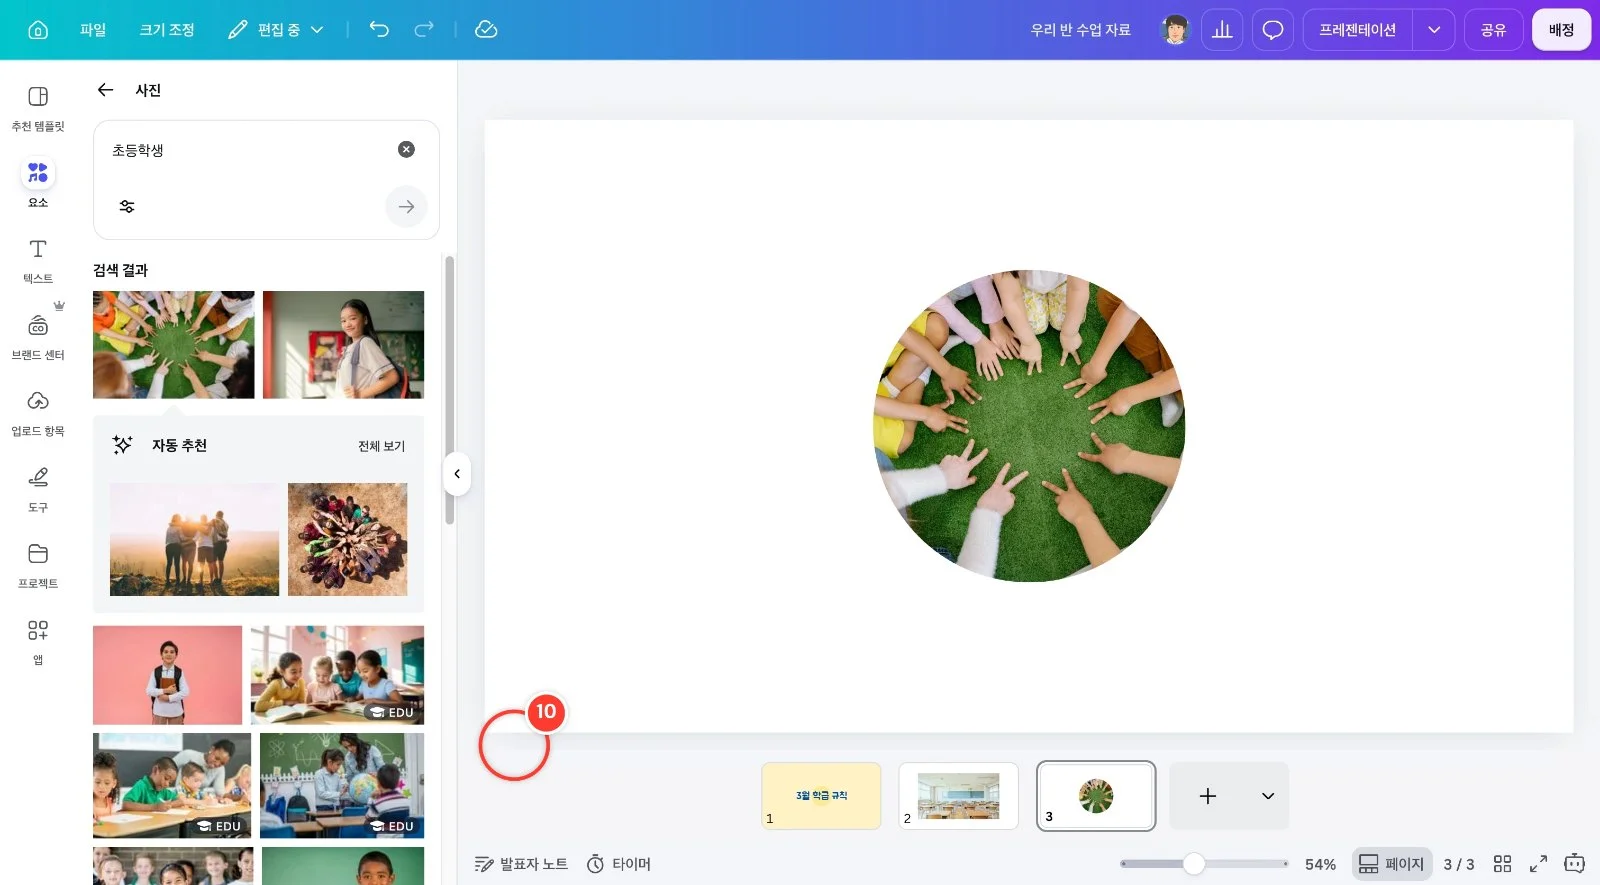Select page 1 thumbnail 3월 학급 규칙
The height and width of the screenshot is (885, 1600).
pyautogui.click(x=821, y=796)
